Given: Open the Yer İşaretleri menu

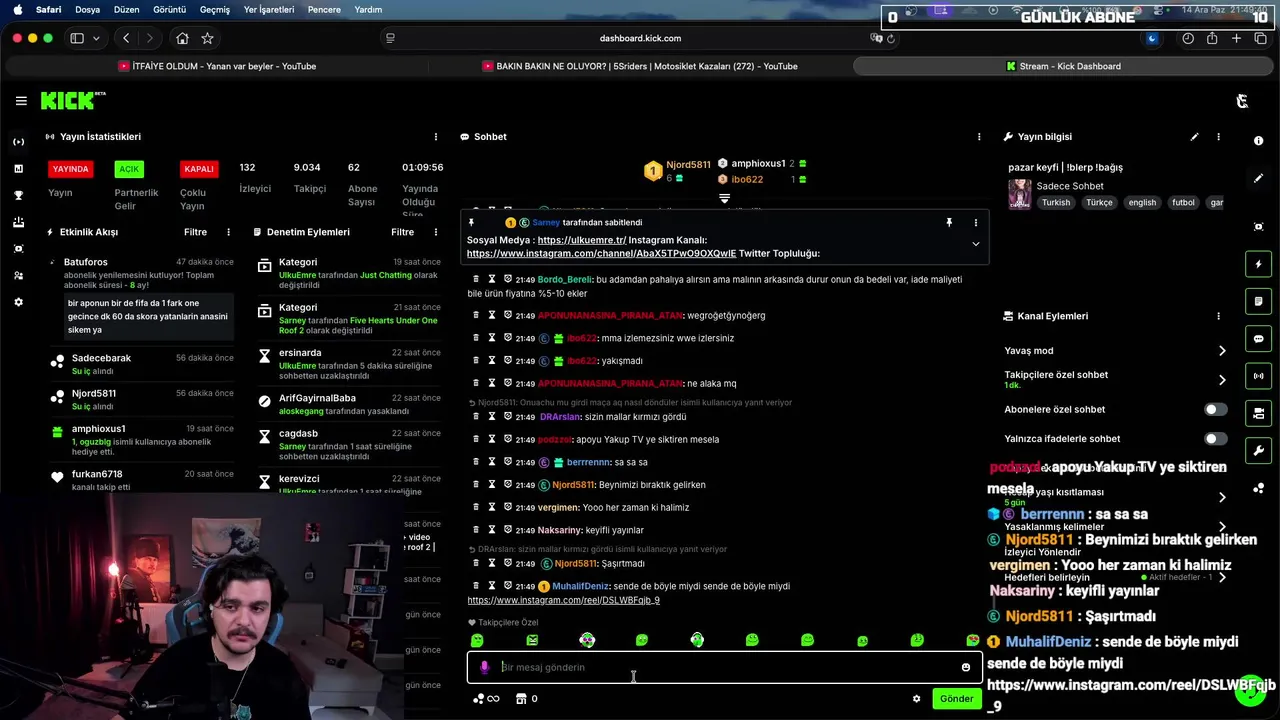Looking at the screenshot, I should point(269,10).
